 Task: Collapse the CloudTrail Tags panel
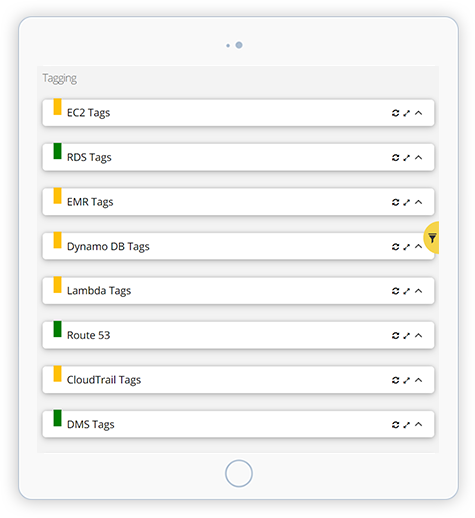[418, 380]
